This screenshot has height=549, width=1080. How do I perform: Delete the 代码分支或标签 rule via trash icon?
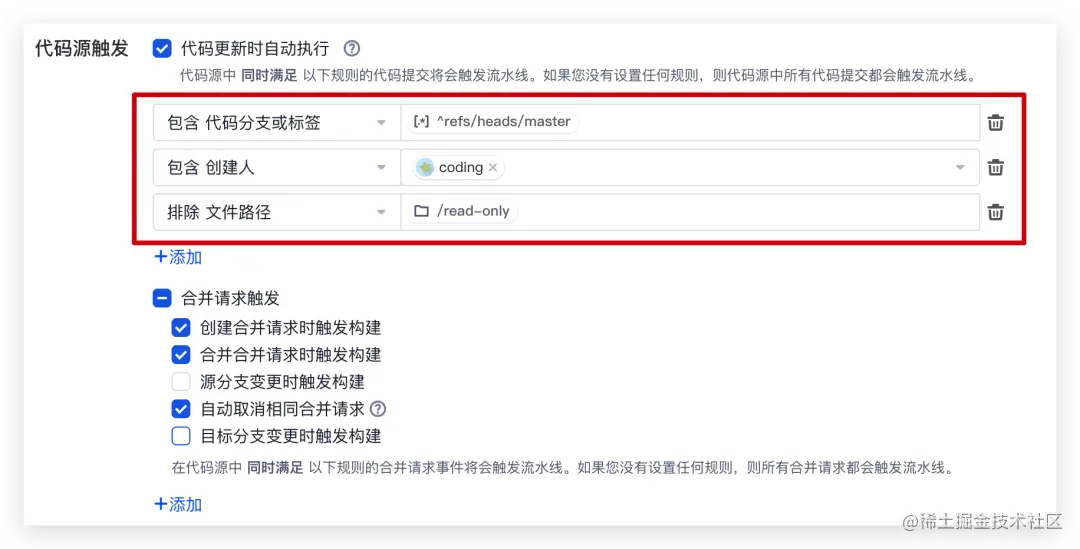[995, 123]
